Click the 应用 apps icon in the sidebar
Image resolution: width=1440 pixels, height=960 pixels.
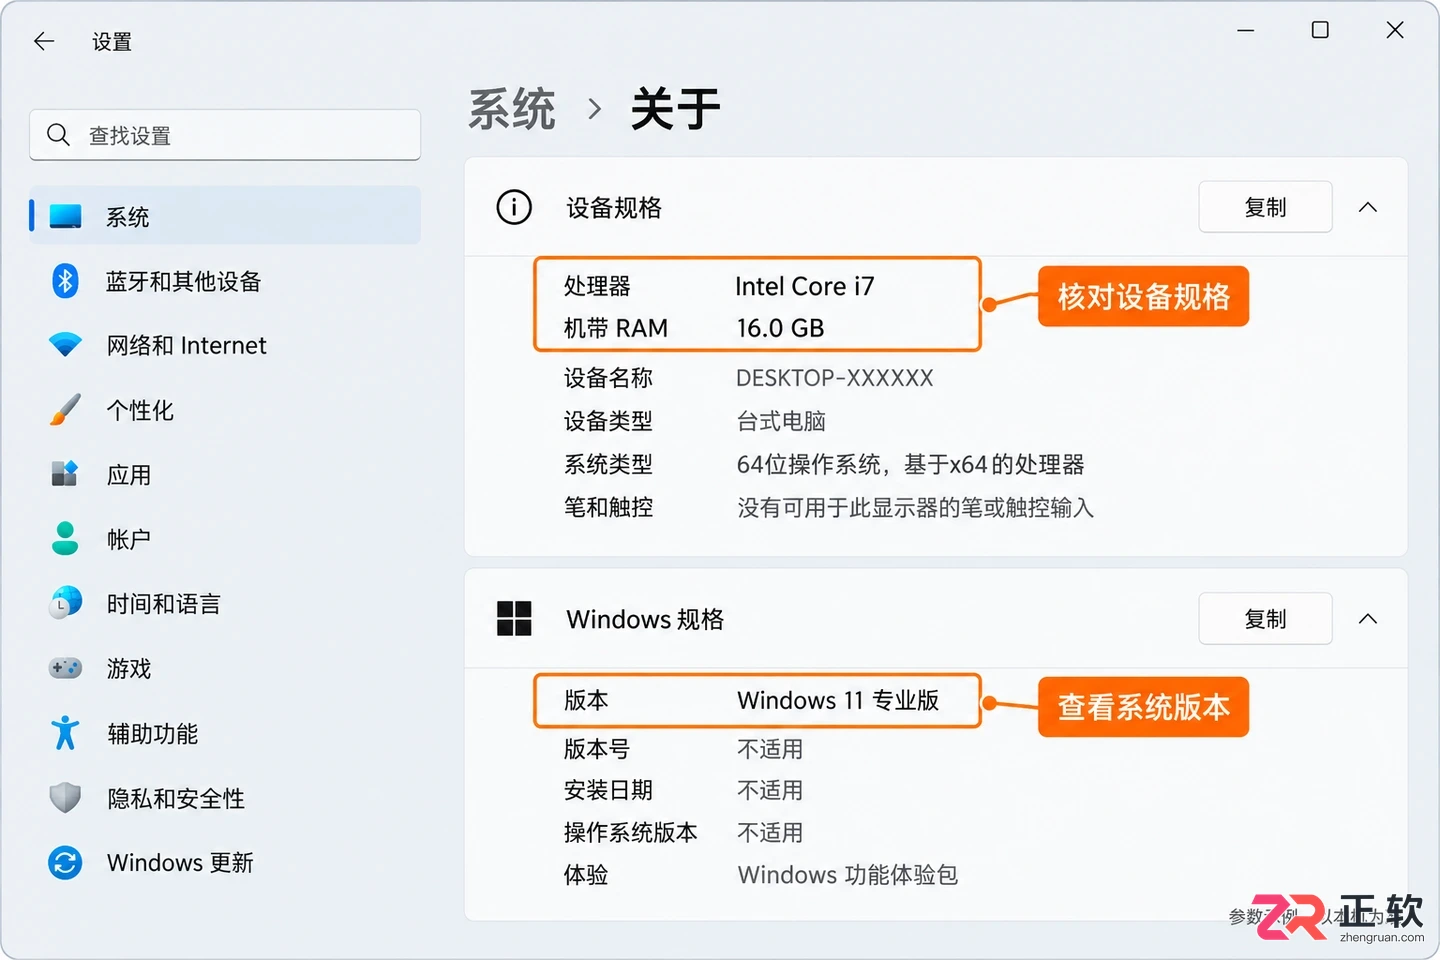tap(66, 474)
